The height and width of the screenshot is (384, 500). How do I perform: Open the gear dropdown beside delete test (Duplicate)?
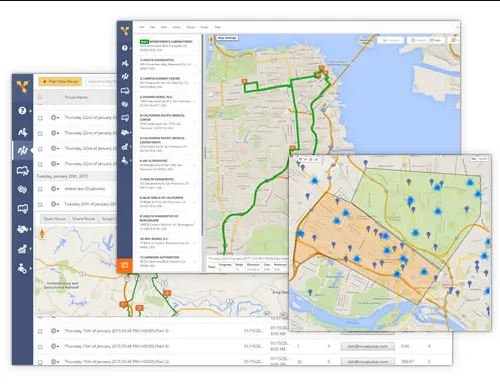pyautogui.click(x=54, y=189)
